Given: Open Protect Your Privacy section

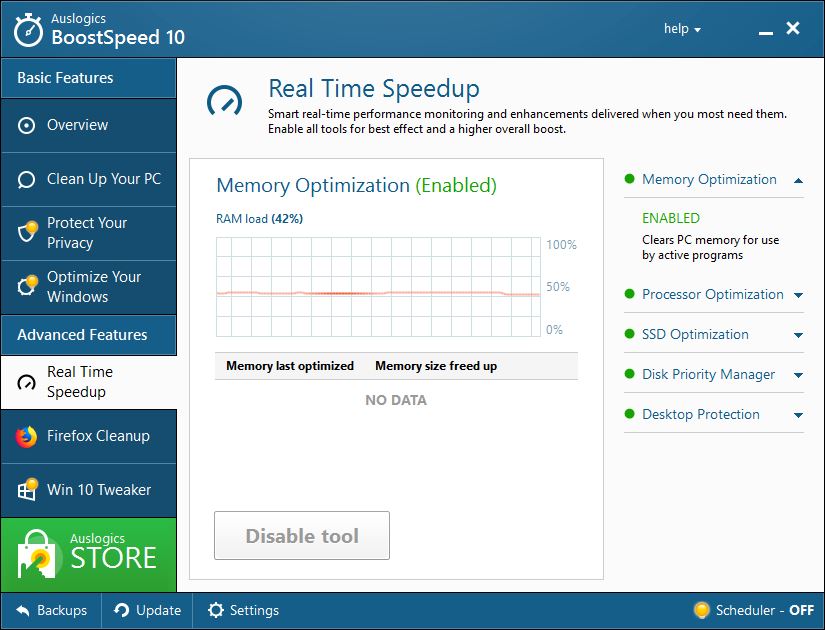Looking at the screenshot, I should 88,233.
